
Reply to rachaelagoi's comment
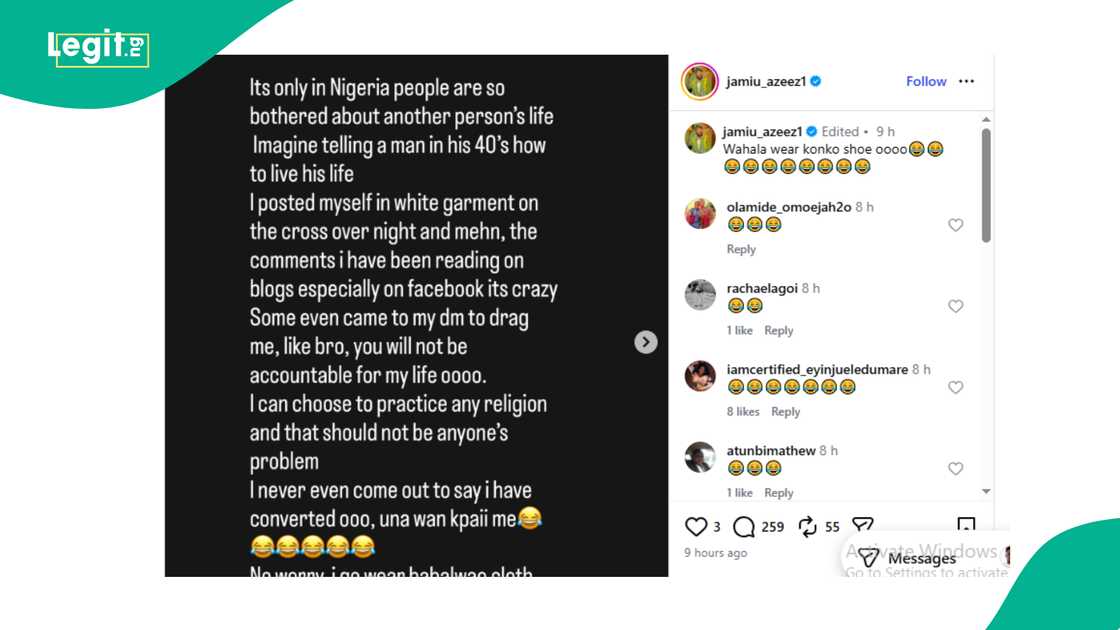pos(779,330)
